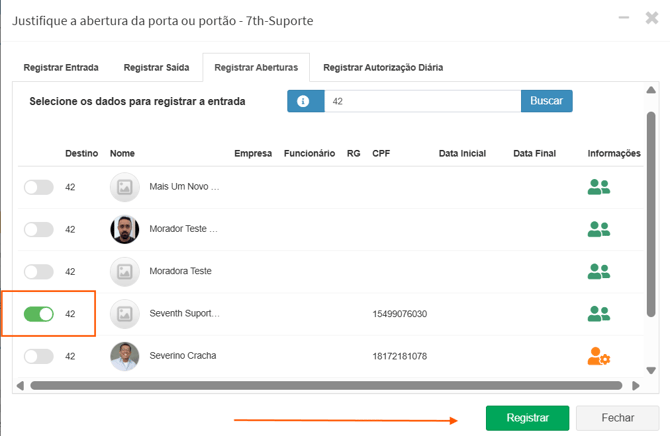Switch to Registrar Entrada tab
The image size is (670, 436).
coord(61,67)
